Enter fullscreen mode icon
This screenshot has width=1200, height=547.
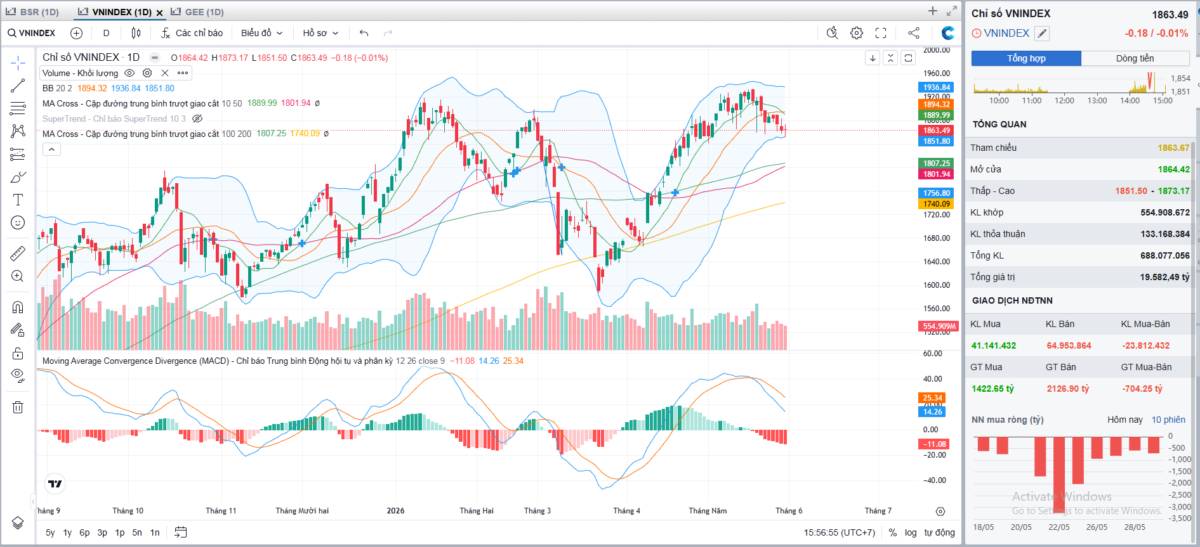click(881, 32)
